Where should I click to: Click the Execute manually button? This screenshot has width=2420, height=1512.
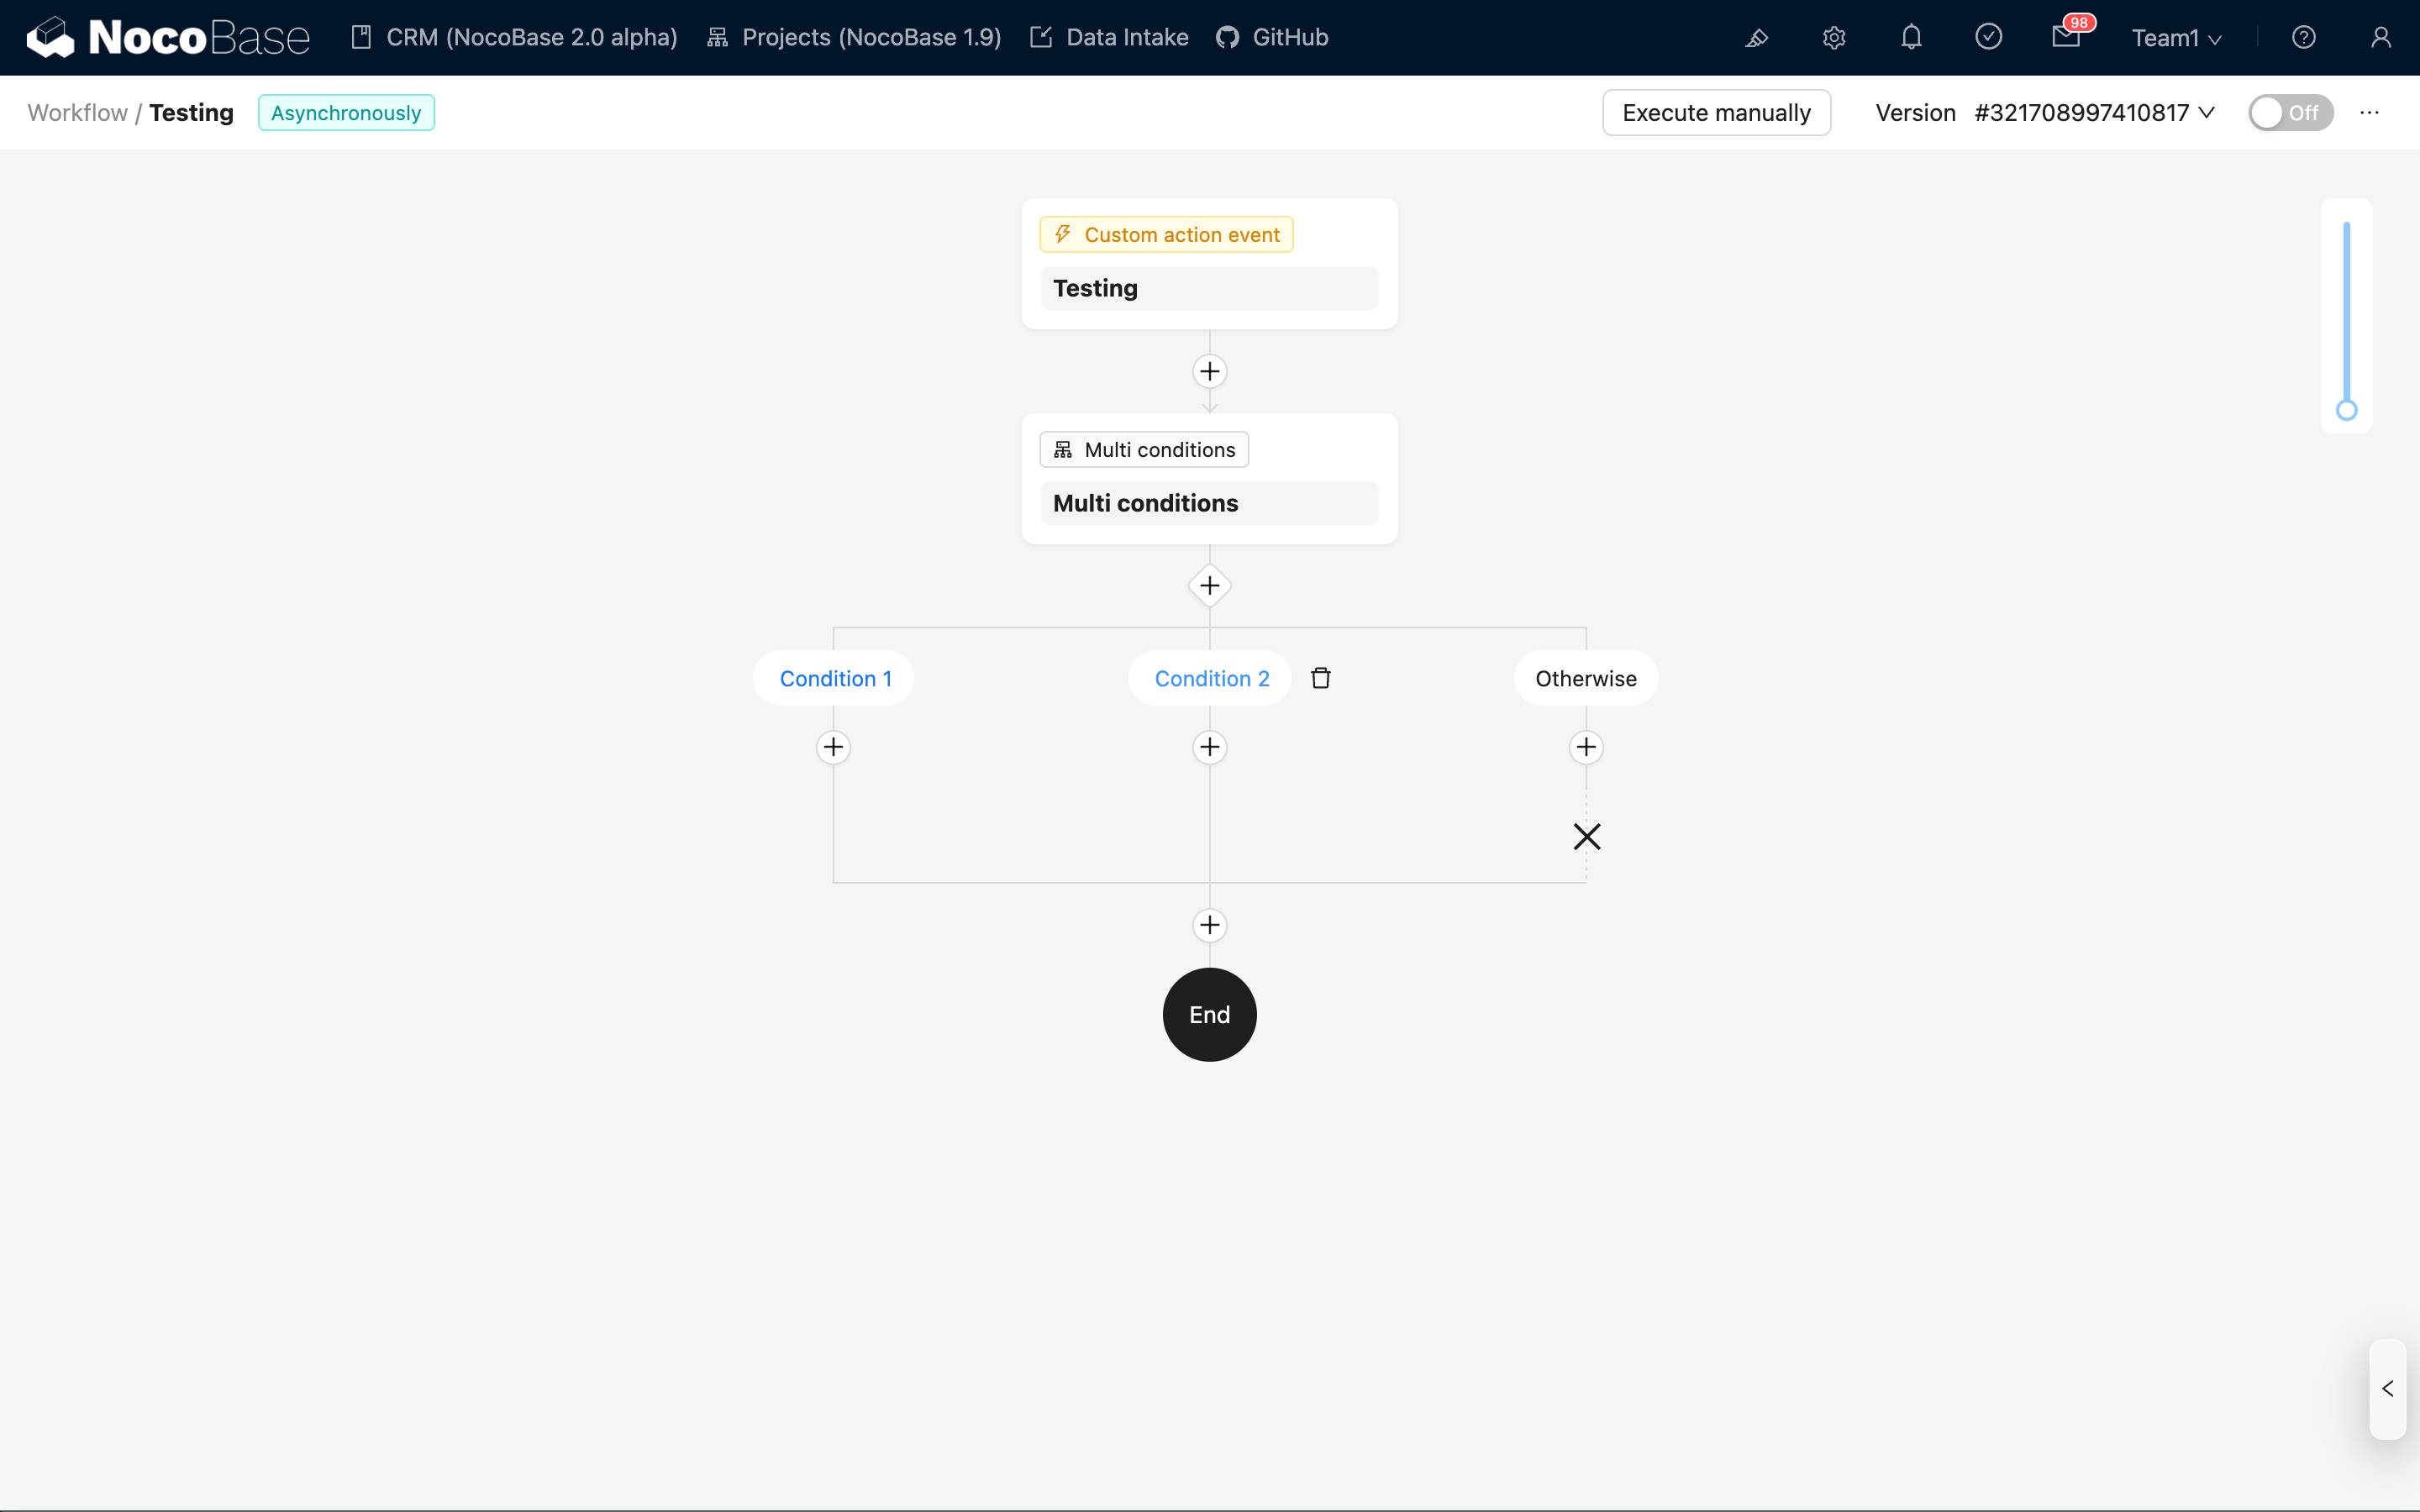coord(1716,113)
